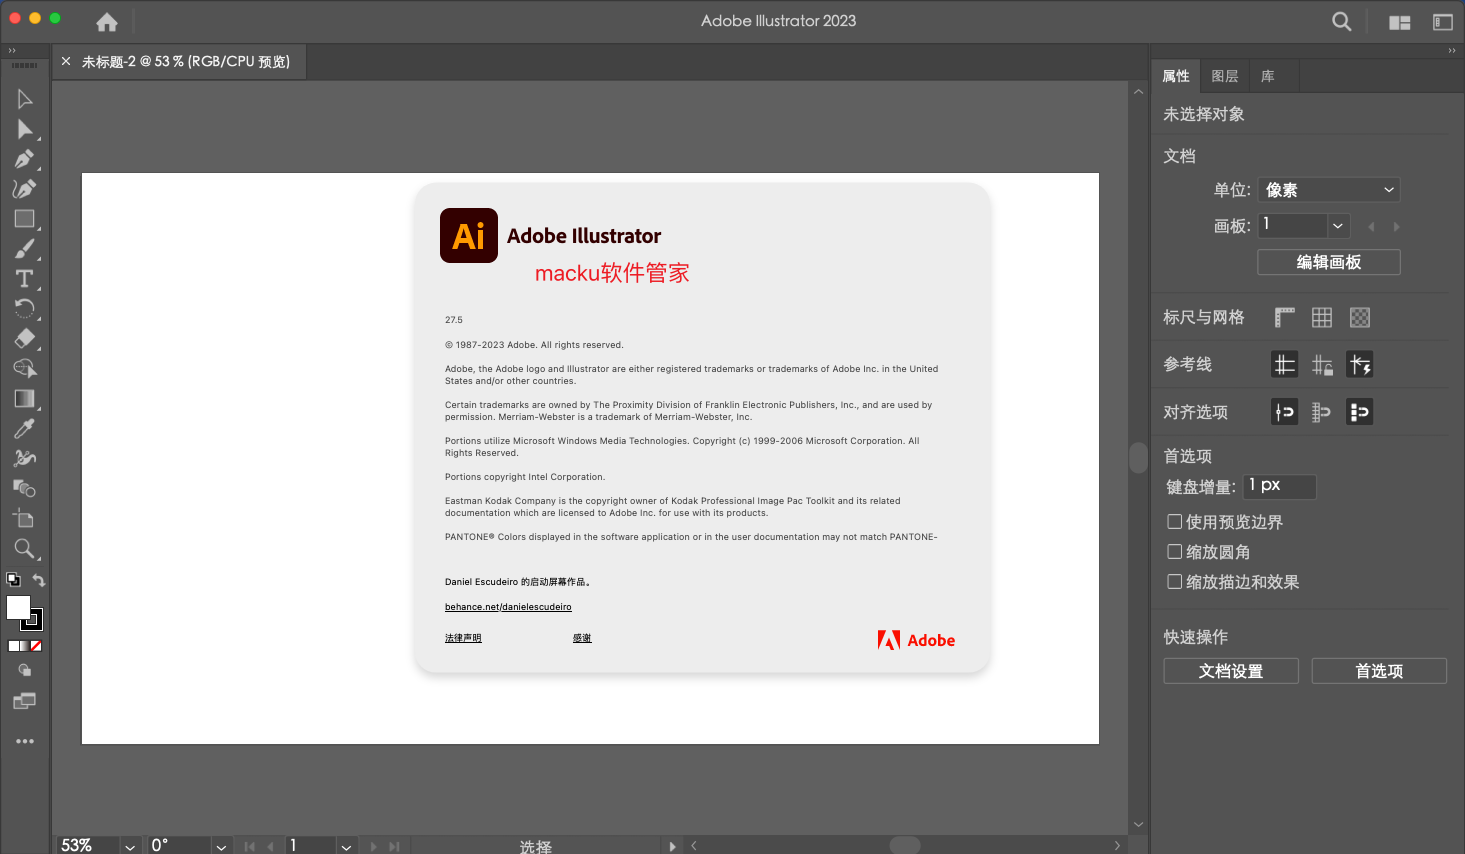The width and height of the screenshot is (1465, 854).
Task: Select the Gradient tool
Action: tap(25, 398)
